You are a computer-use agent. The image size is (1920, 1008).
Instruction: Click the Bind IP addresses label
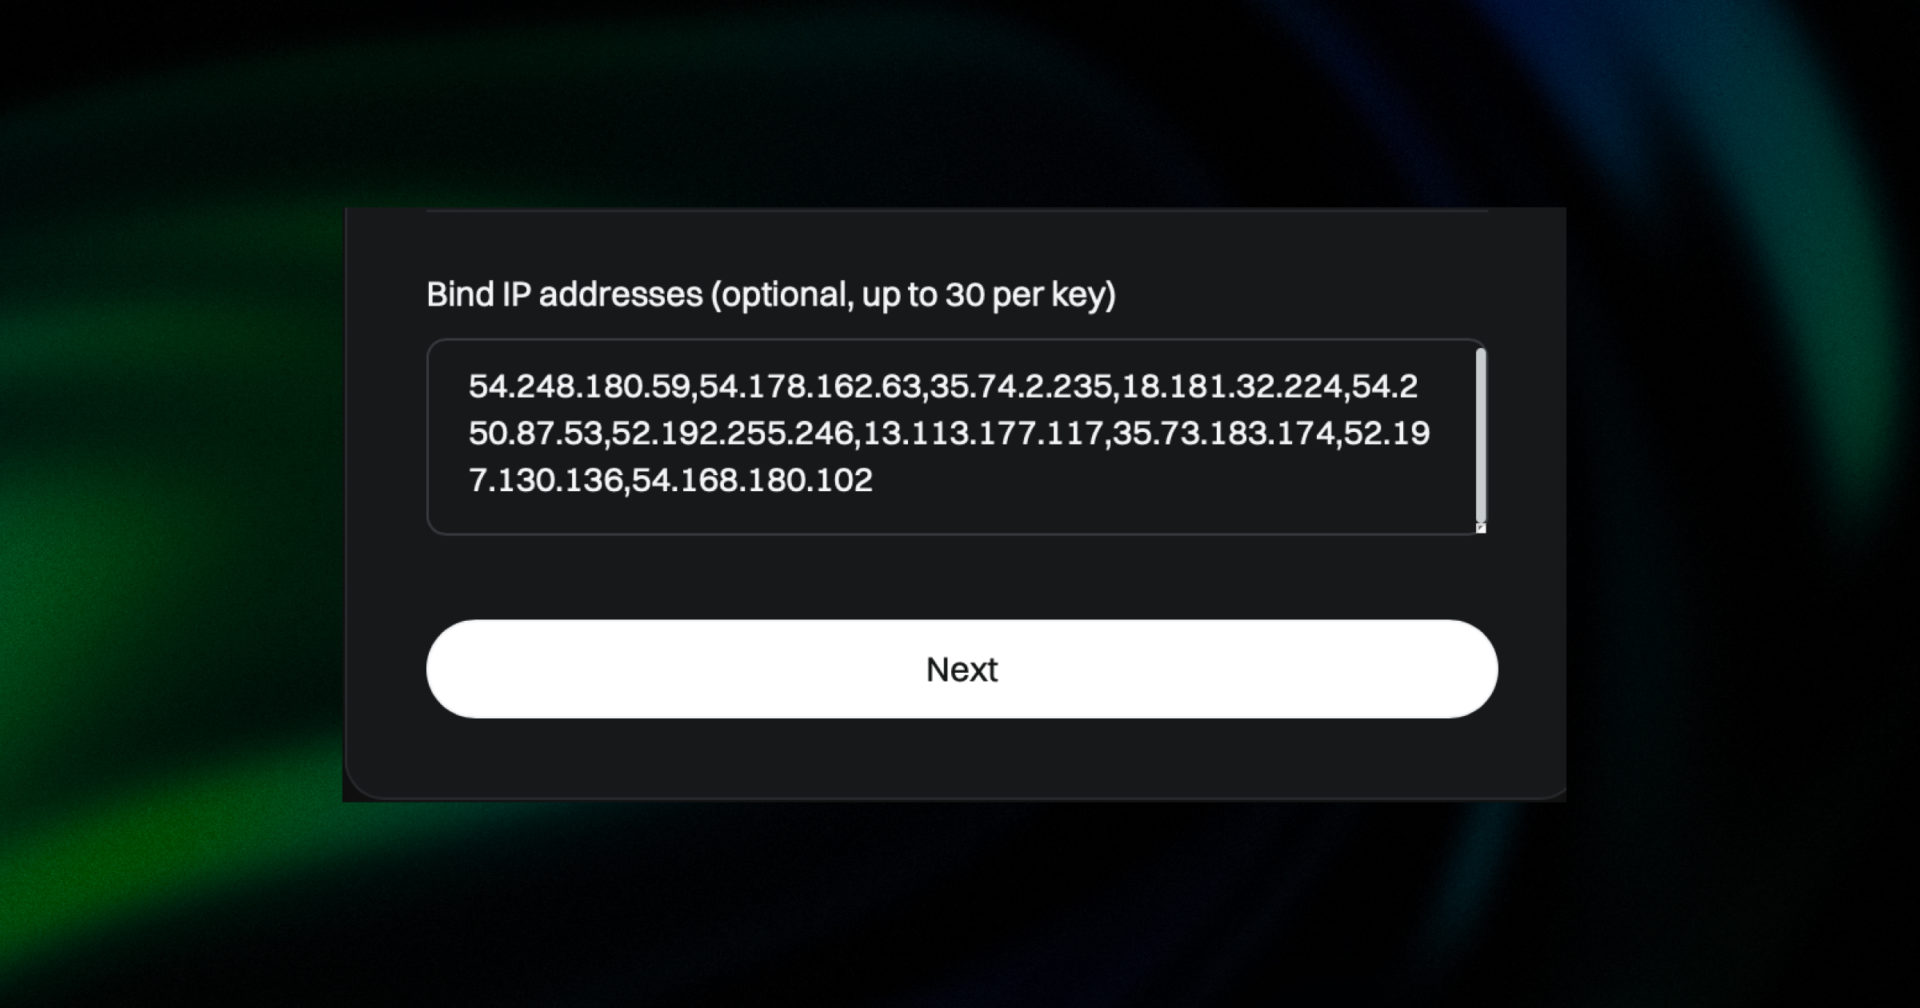772,294
